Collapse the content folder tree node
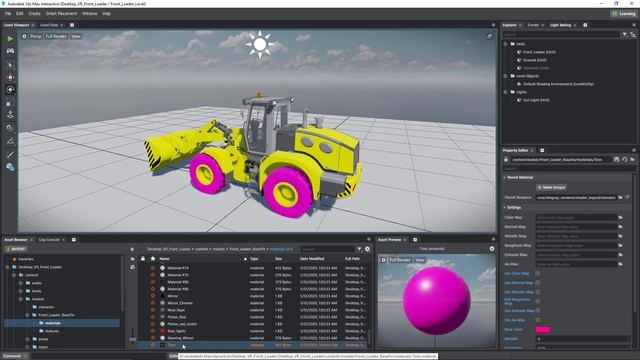 [14, 275]
